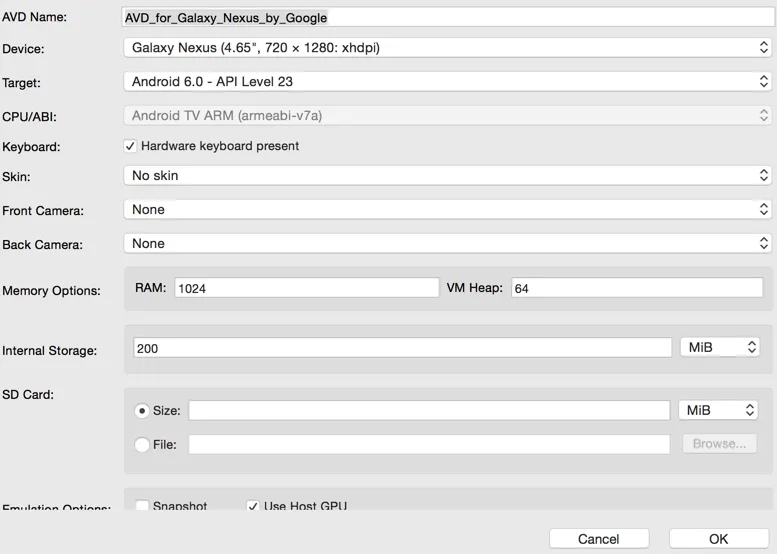
Task: Click the 'Internal Storage:' label
Action: pyautogui.click(x=50, y=351)
